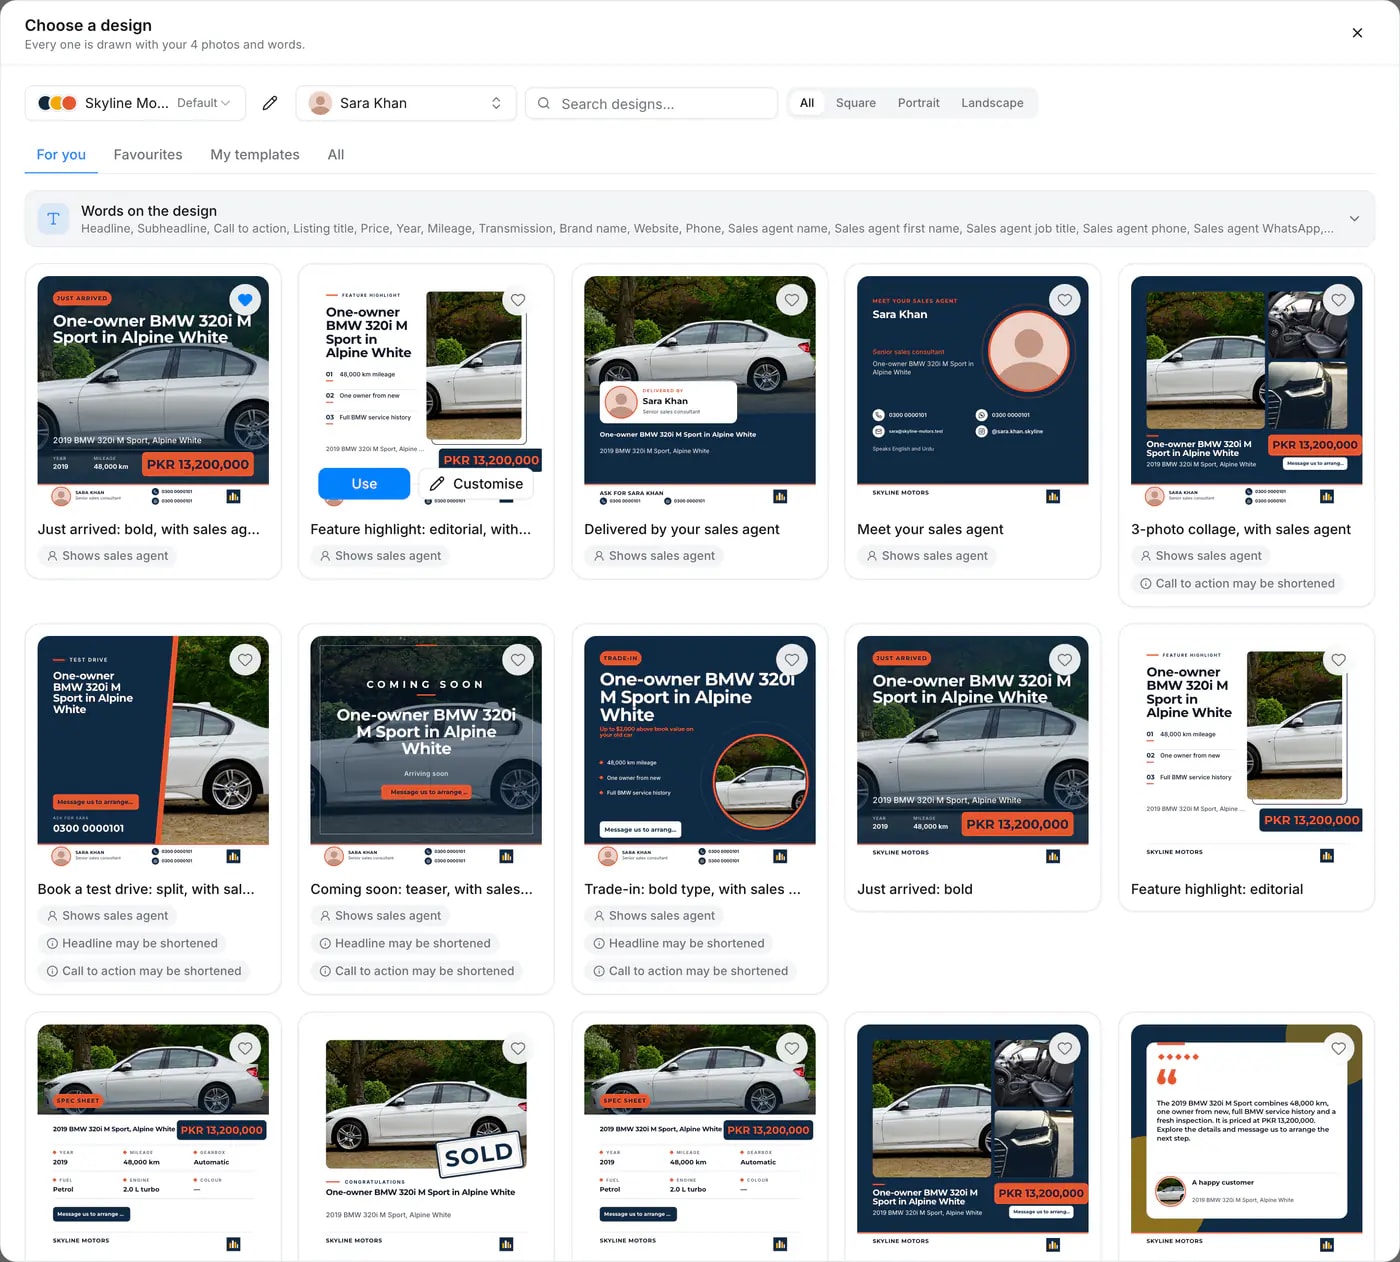Click the search magnifier icon
The height and width of the screenshot is (1262, 1400).
pyautogui.click(x=544, y=103)
